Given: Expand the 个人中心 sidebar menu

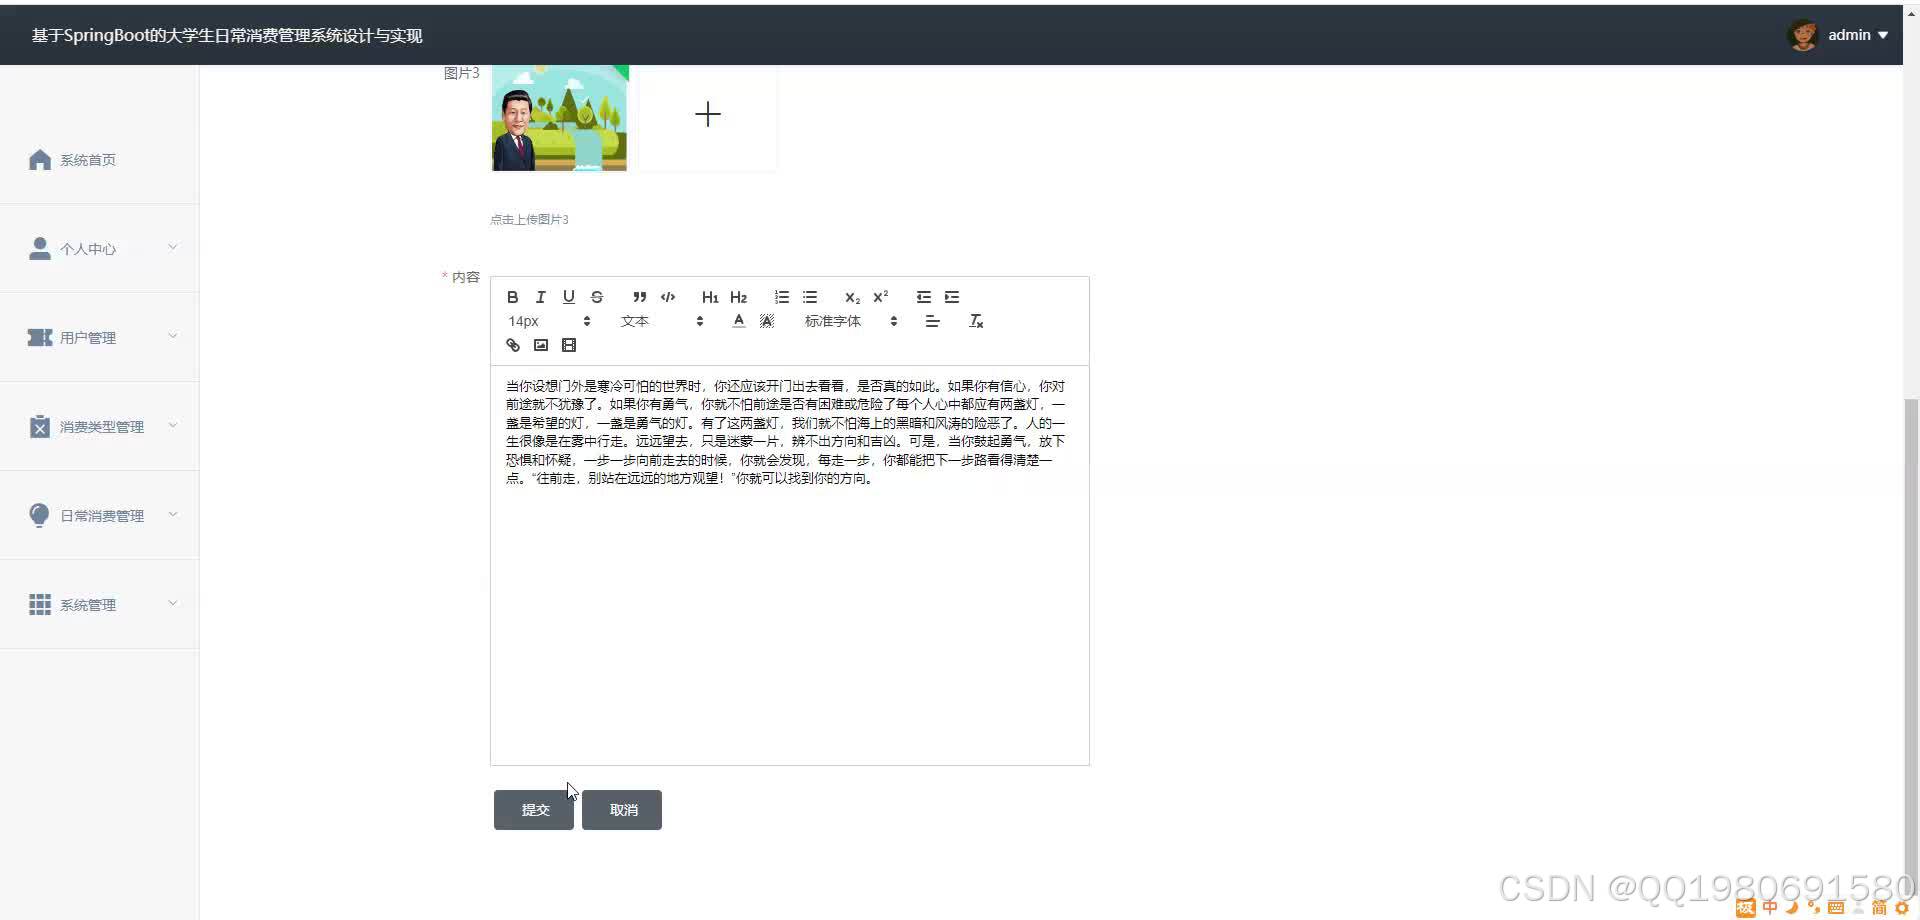Looking at the screenshot, I should [x=99, y=248].
